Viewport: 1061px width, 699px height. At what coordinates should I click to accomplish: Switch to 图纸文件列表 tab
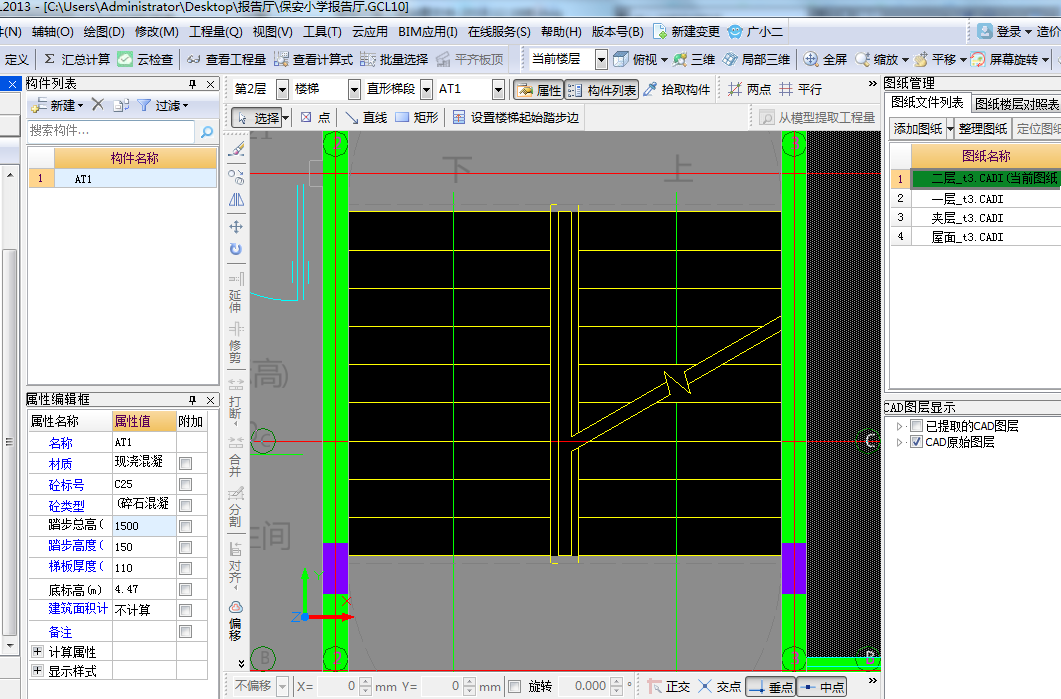click(x=927, y=103)
